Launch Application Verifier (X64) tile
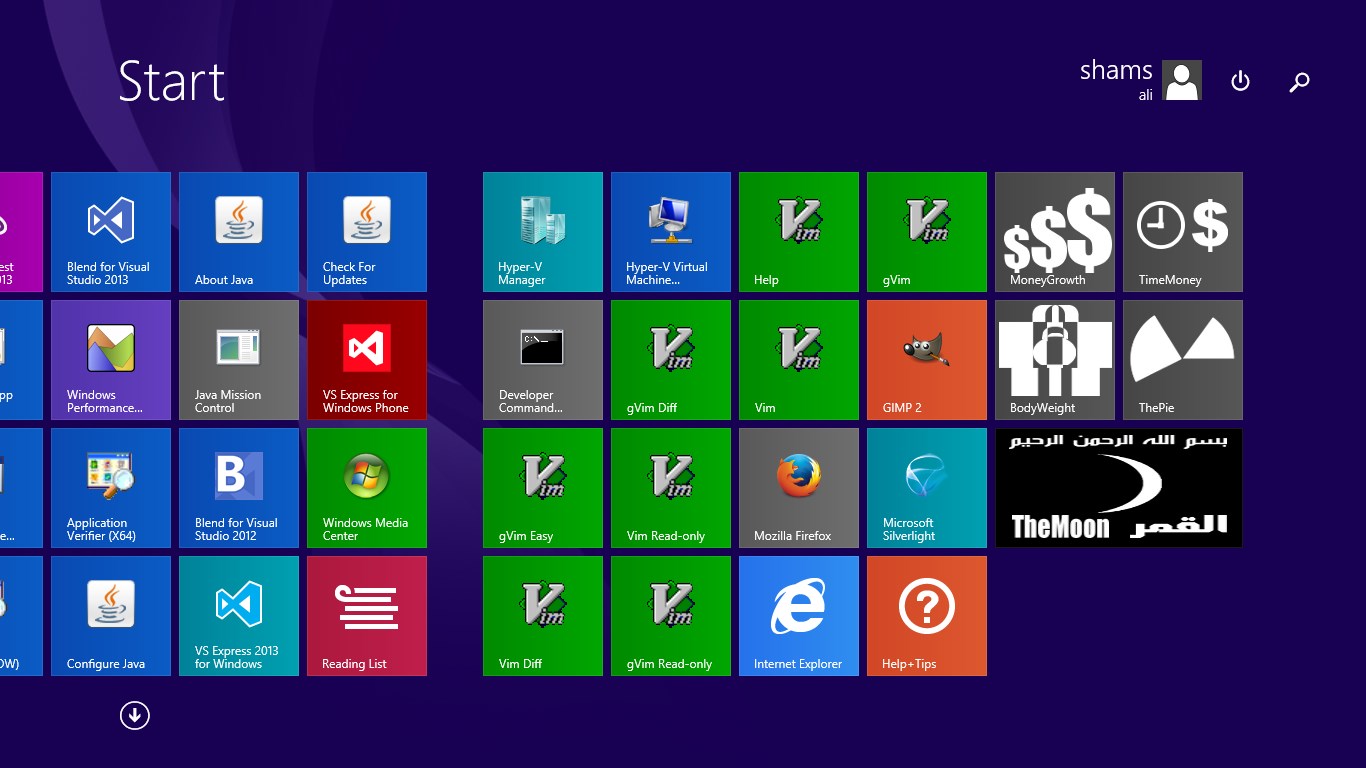Viewport: 1366px width, 768px height. click(x=111, y=488)
